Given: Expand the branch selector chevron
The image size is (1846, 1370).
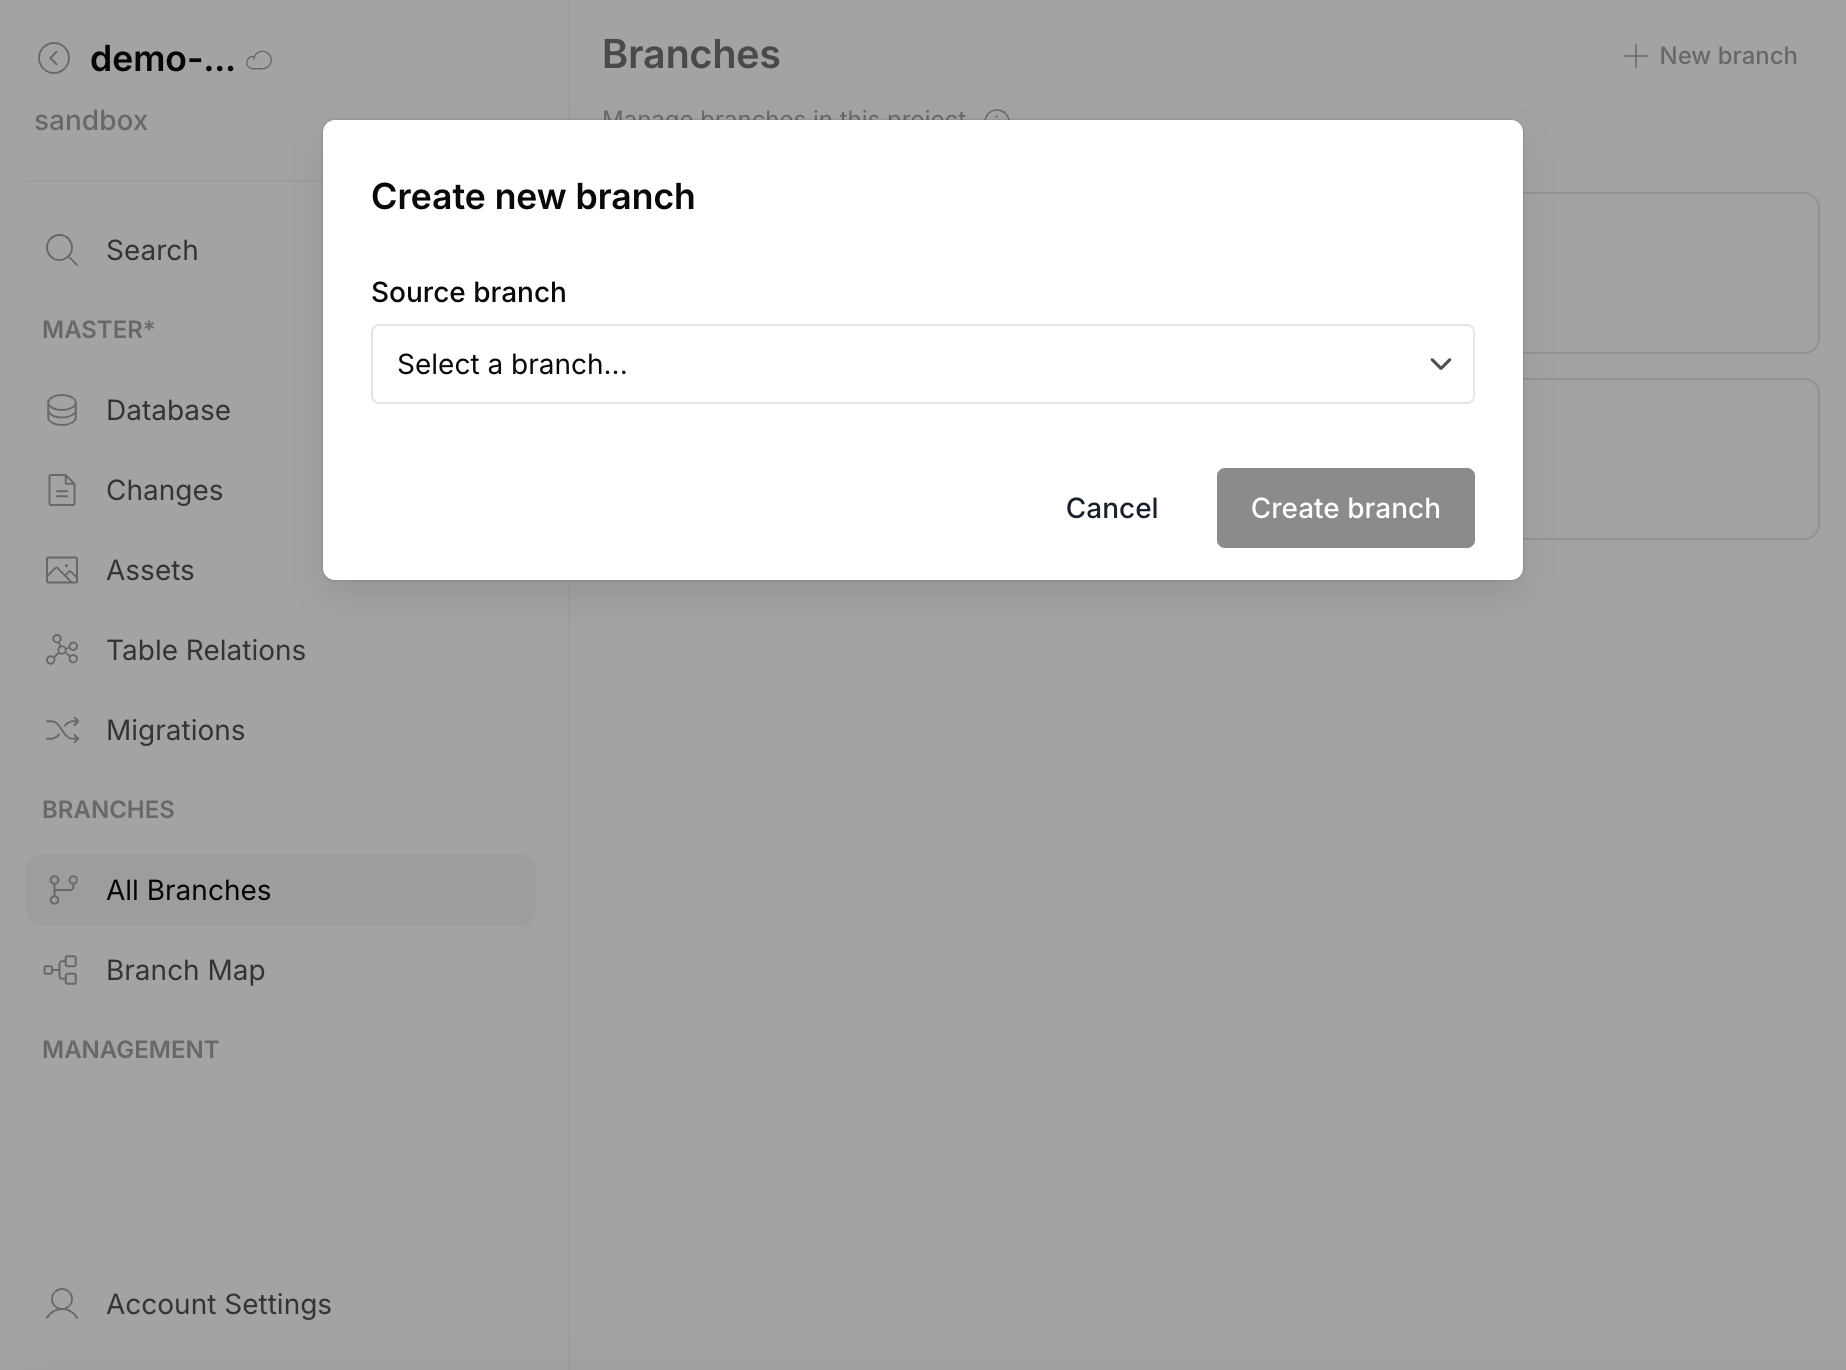Looking at the screenshot, I should (1441, 364).
